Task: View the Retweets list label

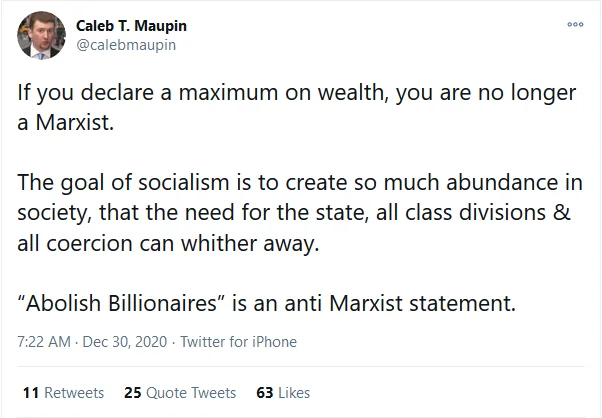Action: click(74, 393)
